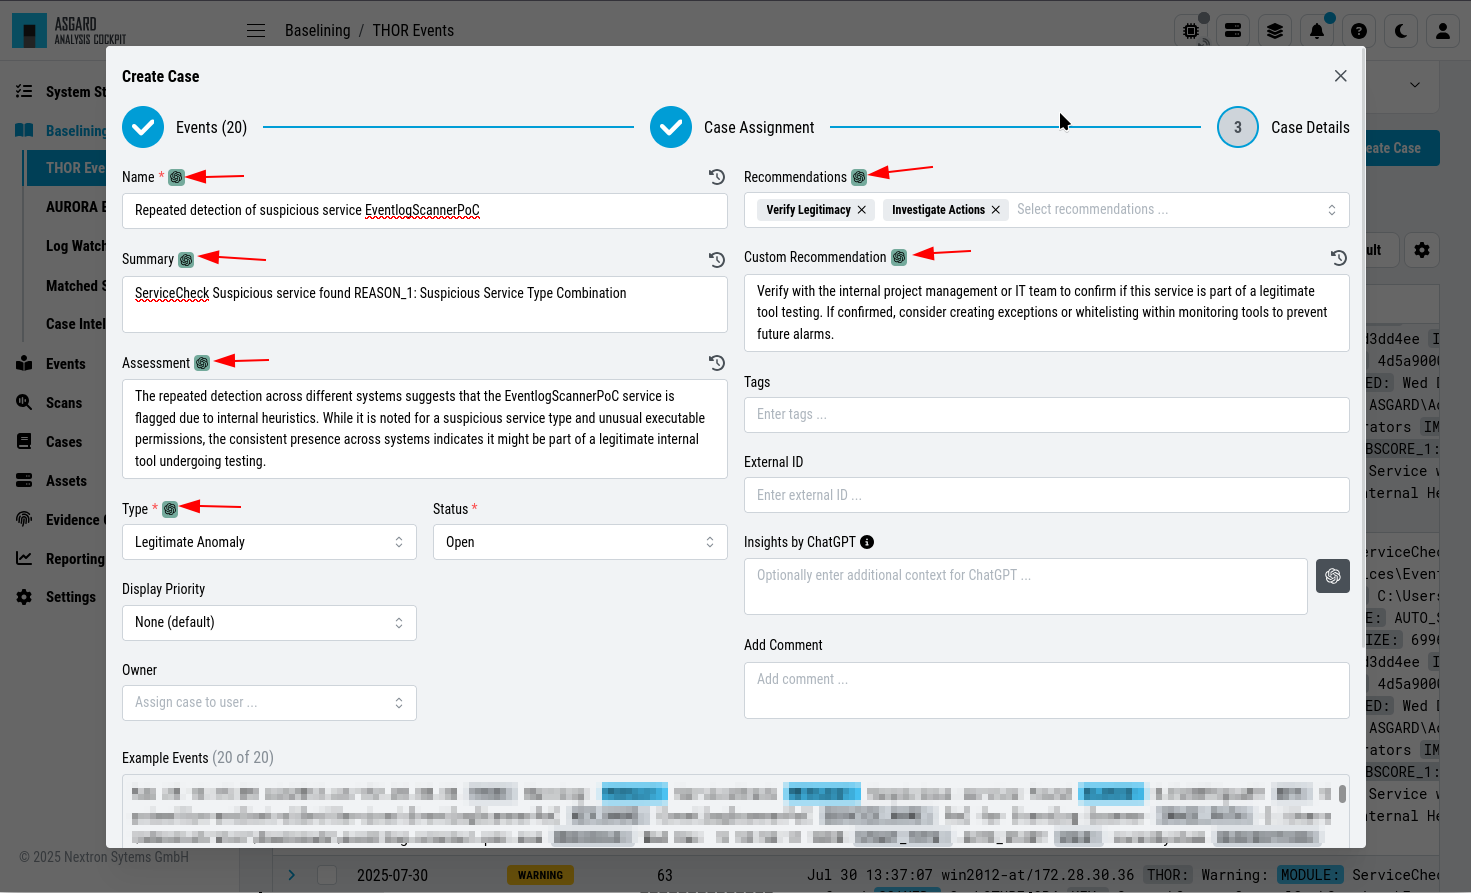Open the Status dropdown showing Open
This screenshot has height=893, width=1471.
point(580,542)
